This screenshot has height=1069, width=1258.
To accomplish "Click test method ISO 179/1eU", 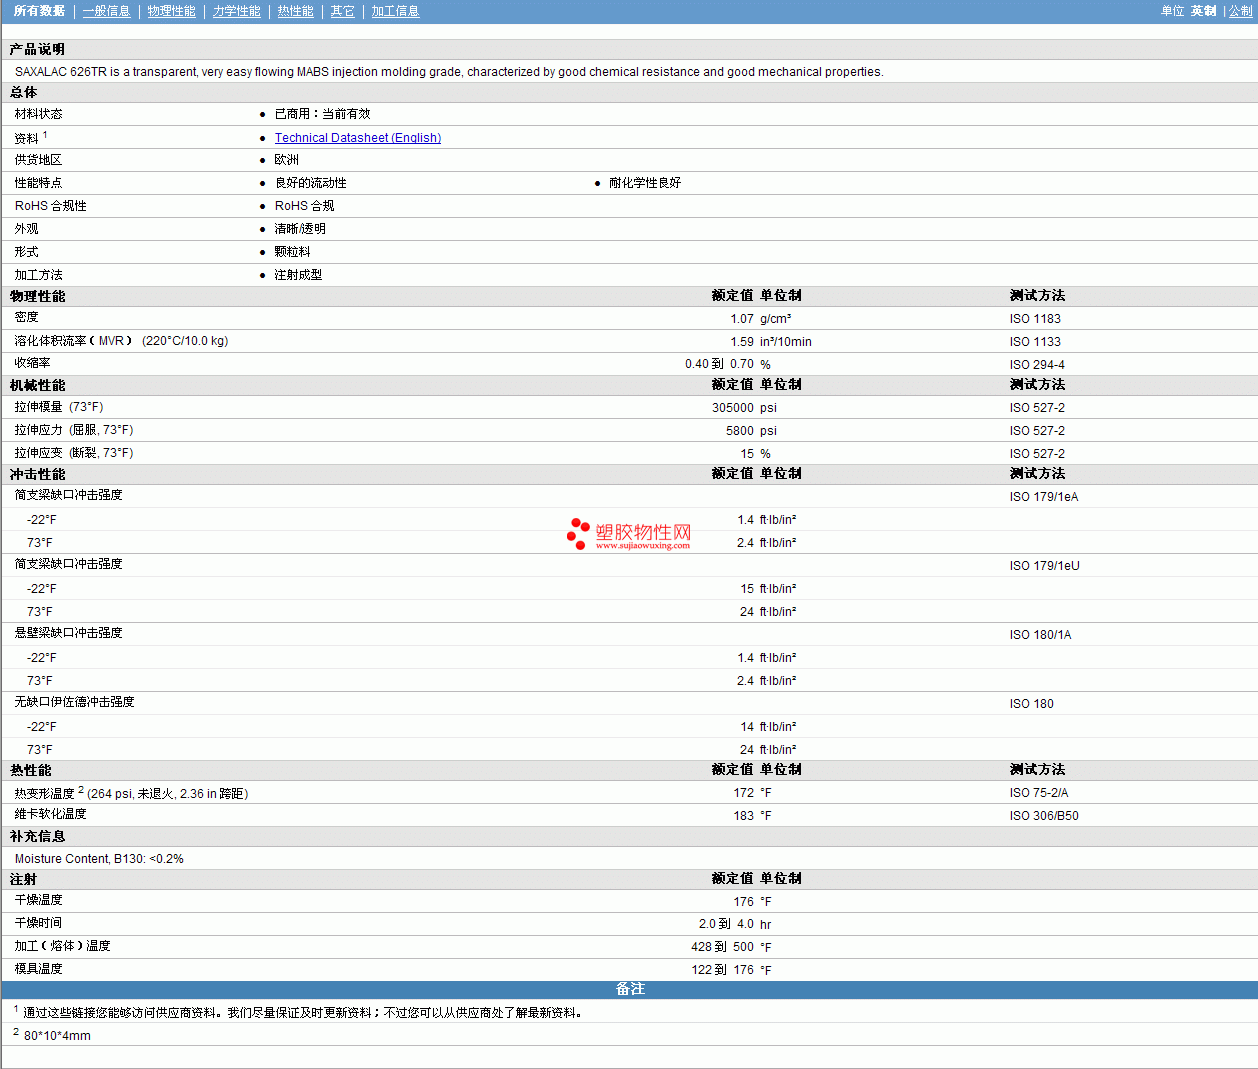I will click(1045, 566).
